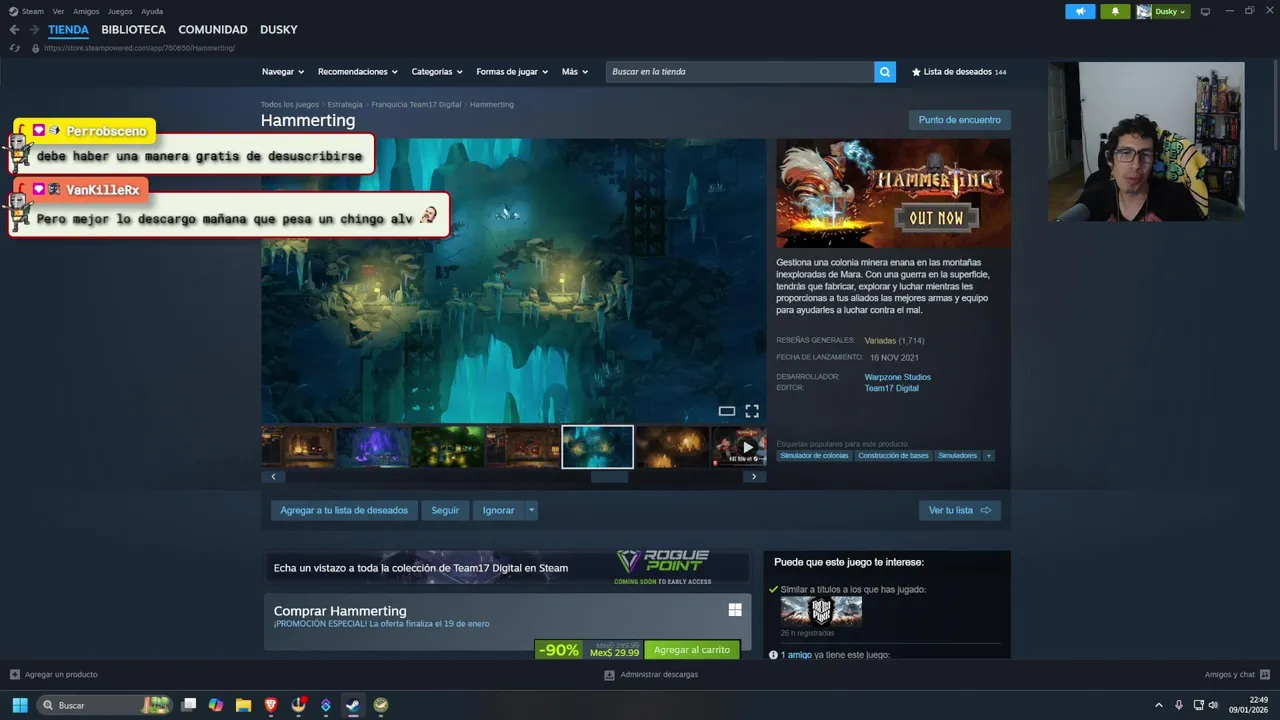This screenshot has width=1280, height=720.
Task: Open Copilot from the taskbar
Action: [216, 705]
